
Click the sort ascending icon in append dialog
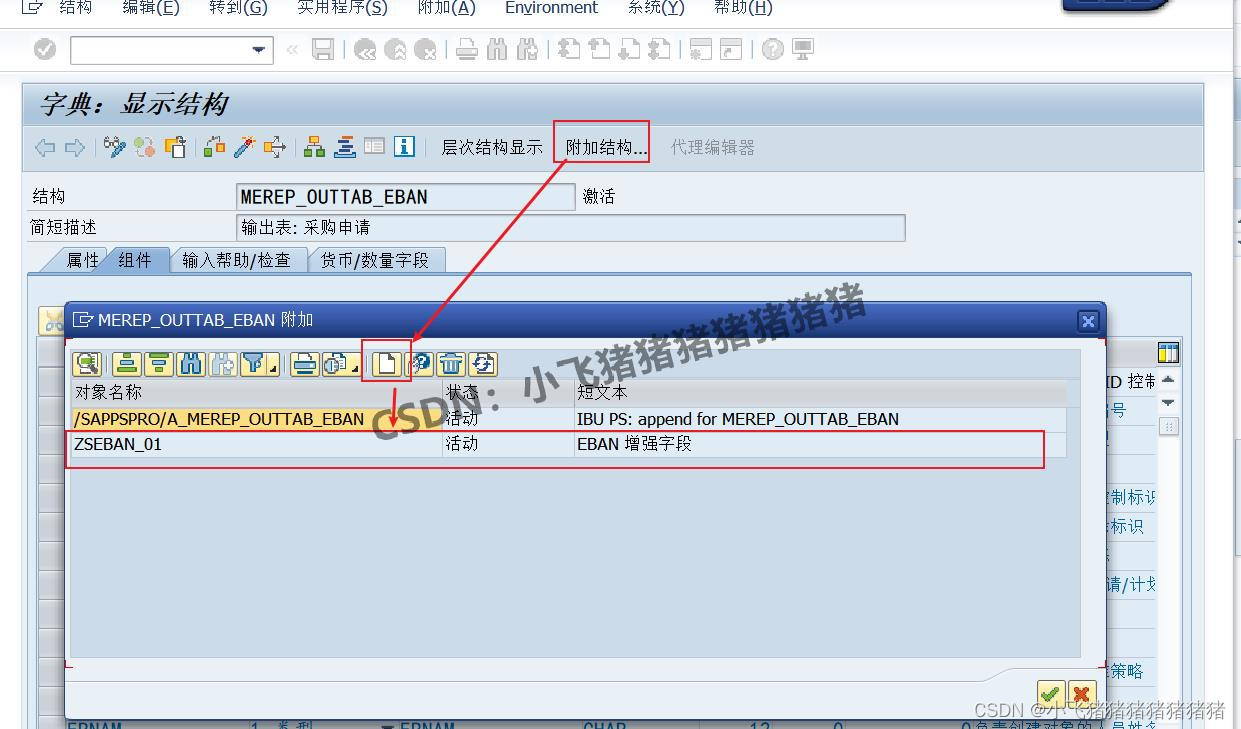tap(126, 364)
